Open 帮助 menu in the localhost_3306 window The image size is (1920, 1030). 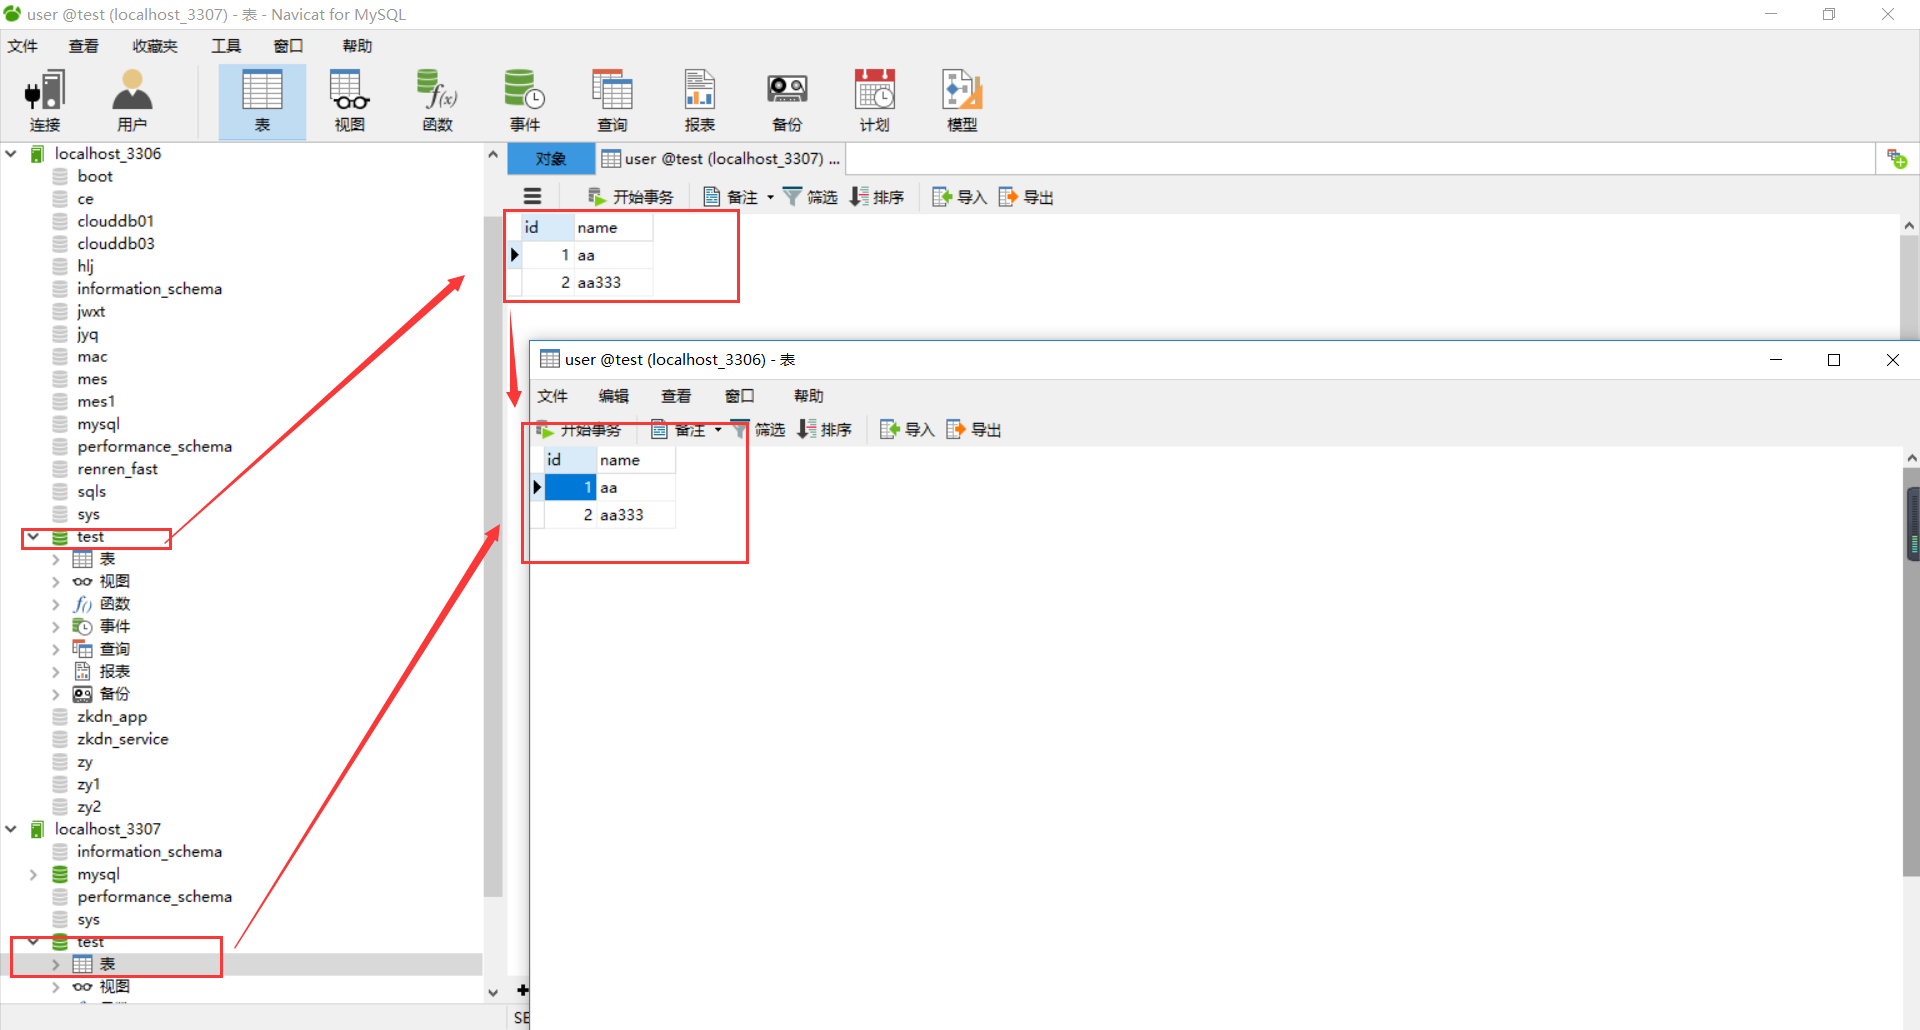click(808, 396)
